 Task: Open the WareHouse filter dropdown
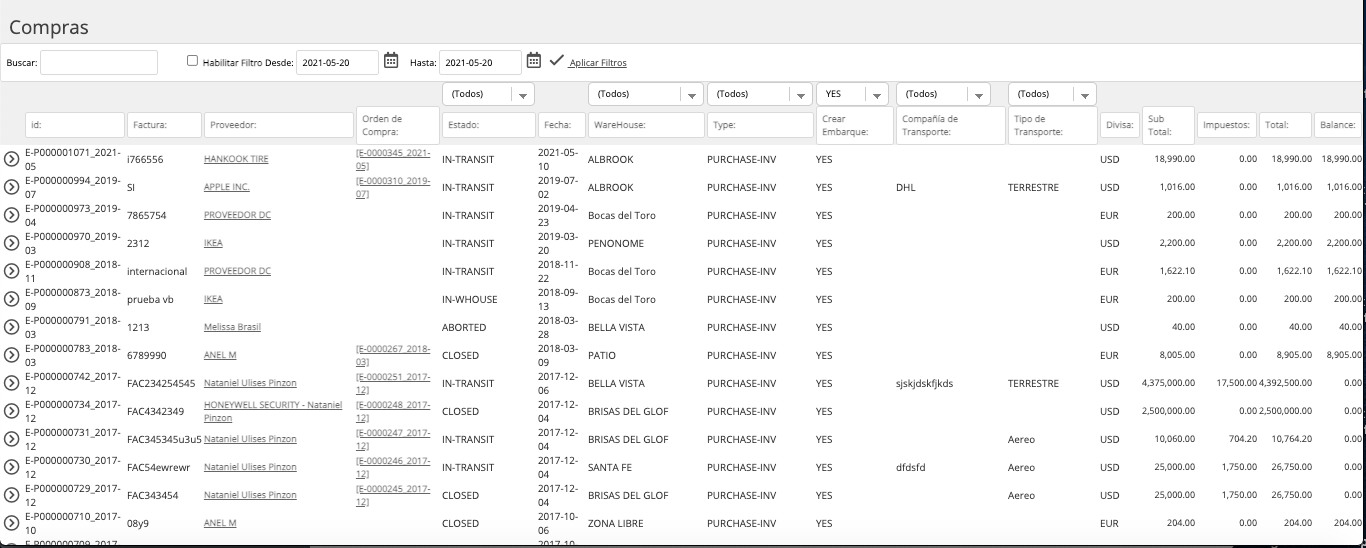[646, 94]
